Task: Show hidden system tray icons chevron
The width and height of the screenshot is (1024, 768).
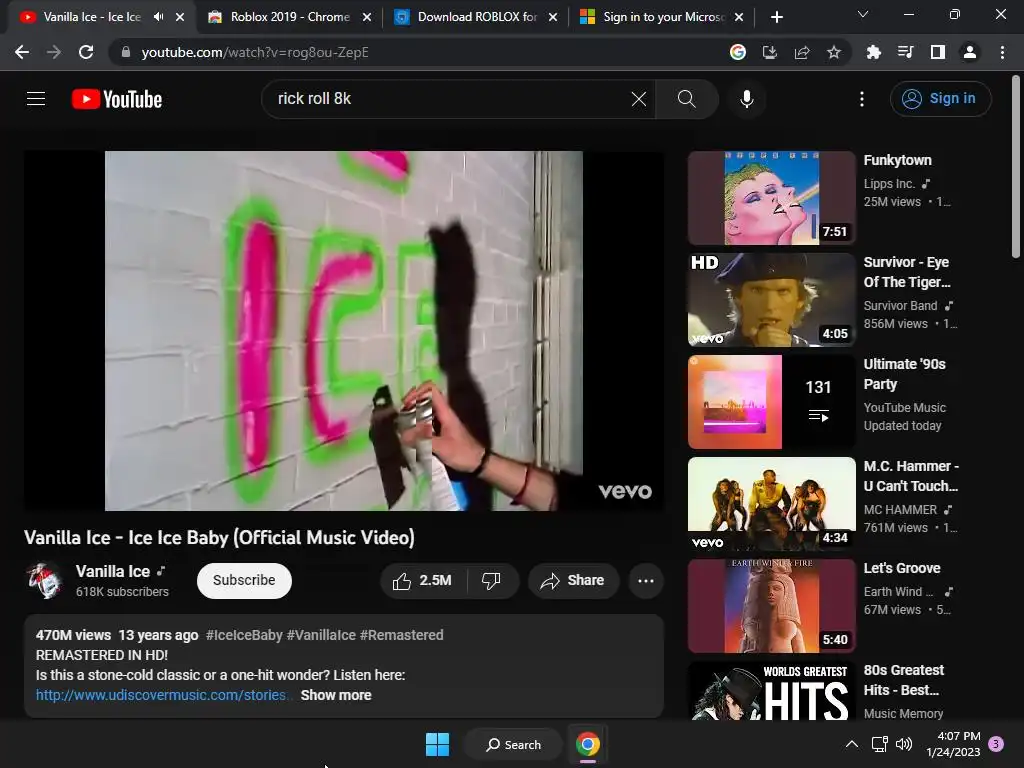Action: tap(852, 744)
